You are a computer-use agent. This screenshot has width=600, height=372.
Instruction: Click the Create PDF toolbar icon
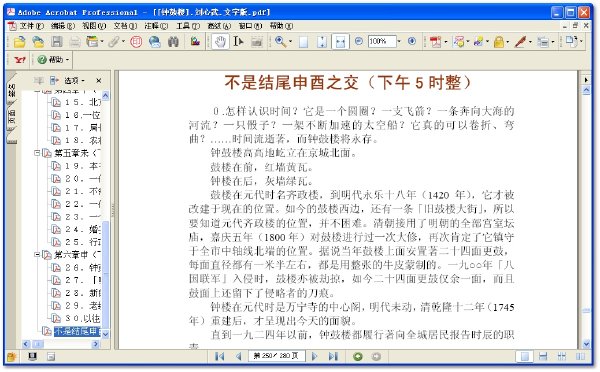click(x=435, y=41)
